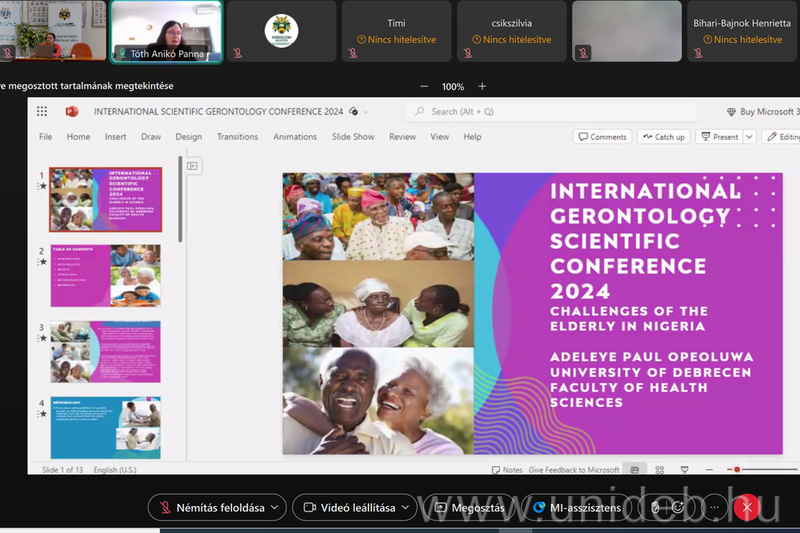Collapse the slide thumbnail panel icon
Viewport: 800px width, 533px height.
193,166
